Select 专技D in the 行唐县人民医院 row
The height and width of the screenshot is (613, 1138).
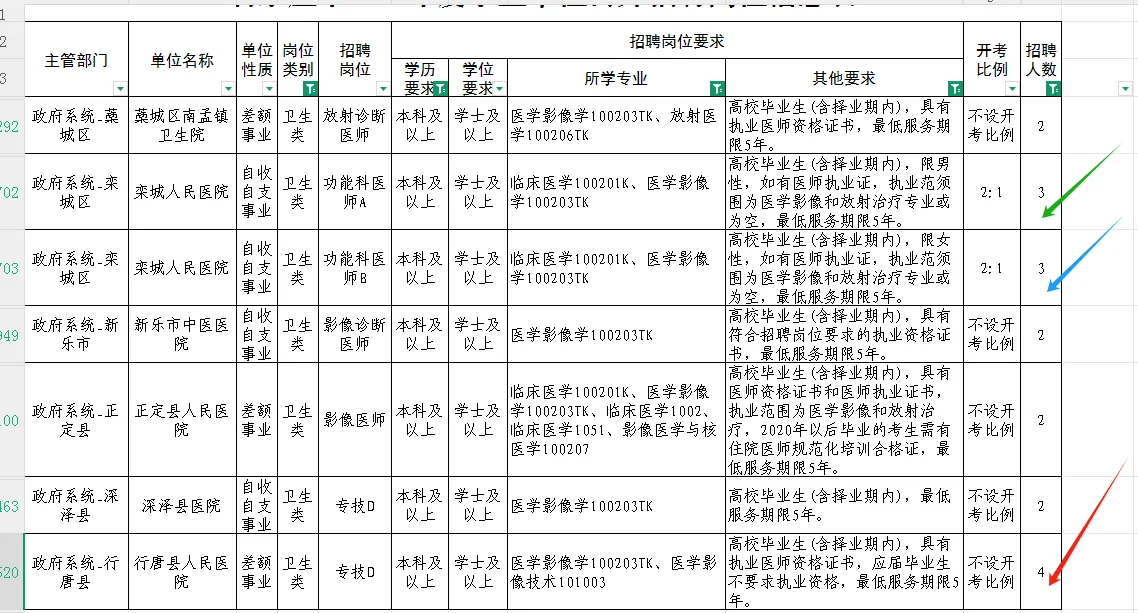tap(355, 572)
